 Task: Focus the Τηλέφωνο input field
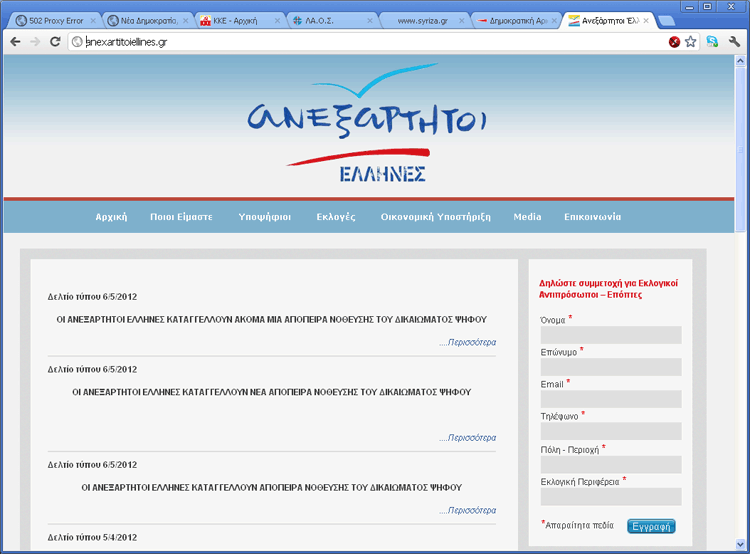click(x=611, y=431)
